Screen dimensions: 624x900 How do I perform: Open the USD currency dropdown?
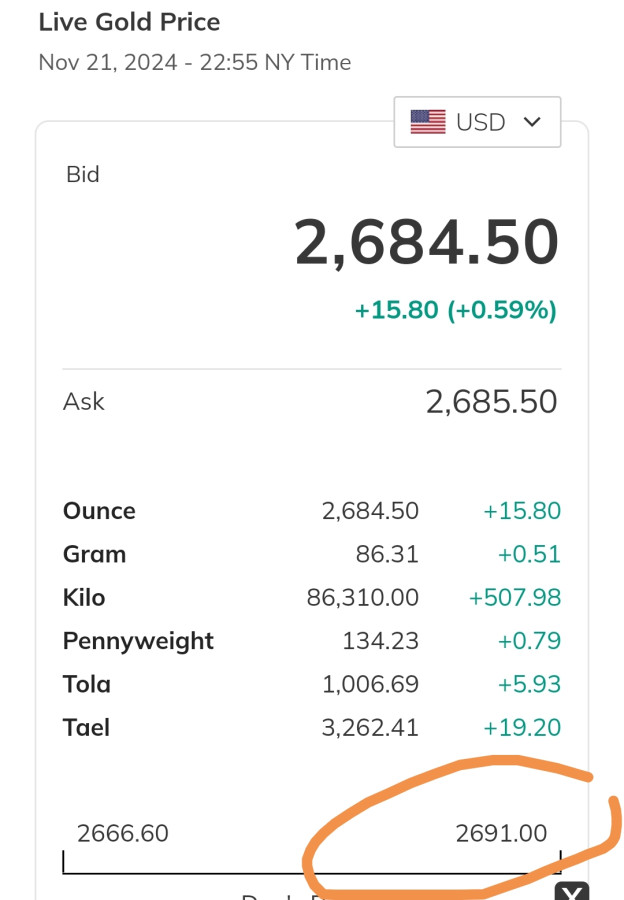click(477, 122)
